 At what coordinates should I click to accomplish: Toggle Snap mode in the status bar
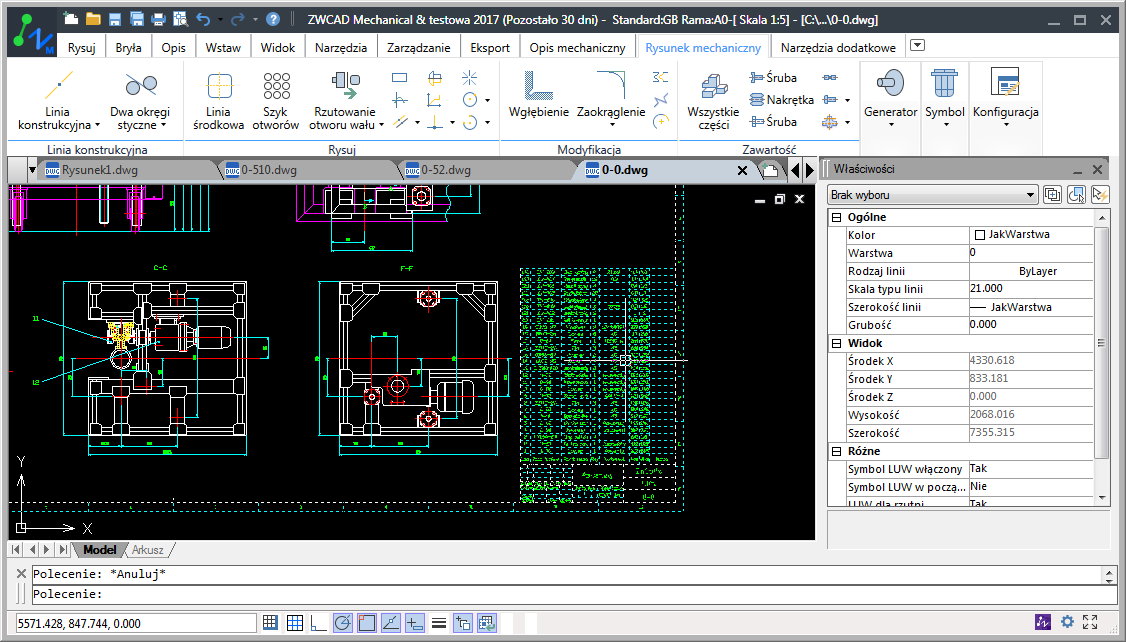tap(270, 623)
